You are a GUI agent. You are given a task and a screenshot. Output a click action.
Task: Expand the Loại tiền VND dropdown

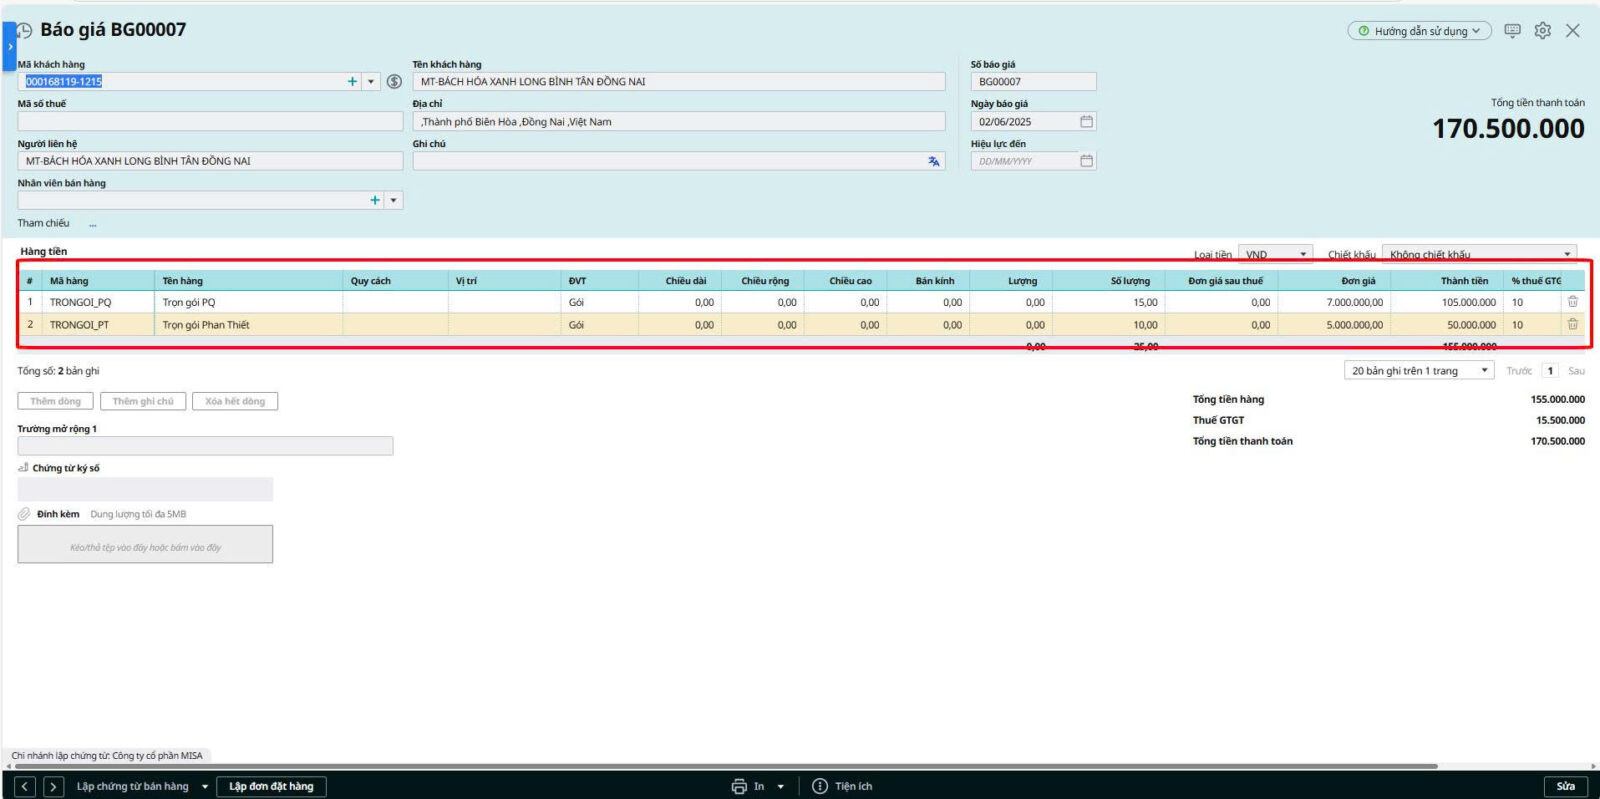point(1302,255)
